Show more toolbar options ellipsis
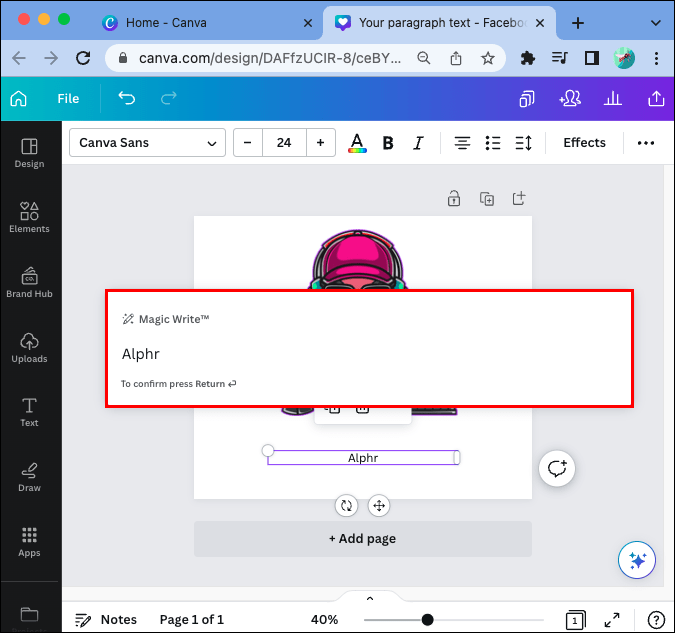 [x=646, y=143]
